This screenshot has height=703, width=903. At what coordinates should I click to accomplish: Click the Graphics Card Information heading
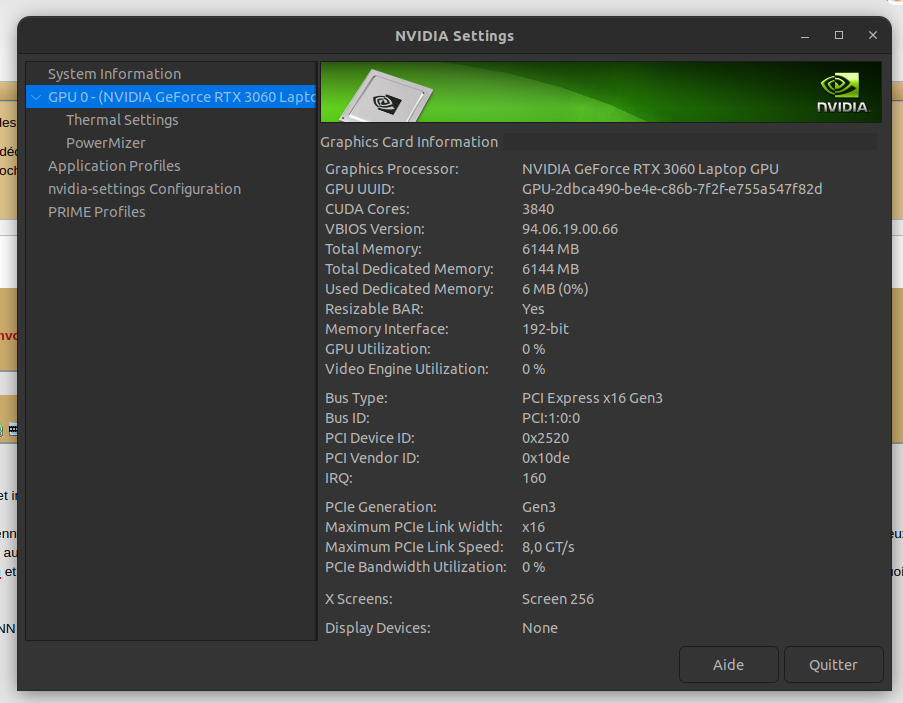(x=409, y=142)
